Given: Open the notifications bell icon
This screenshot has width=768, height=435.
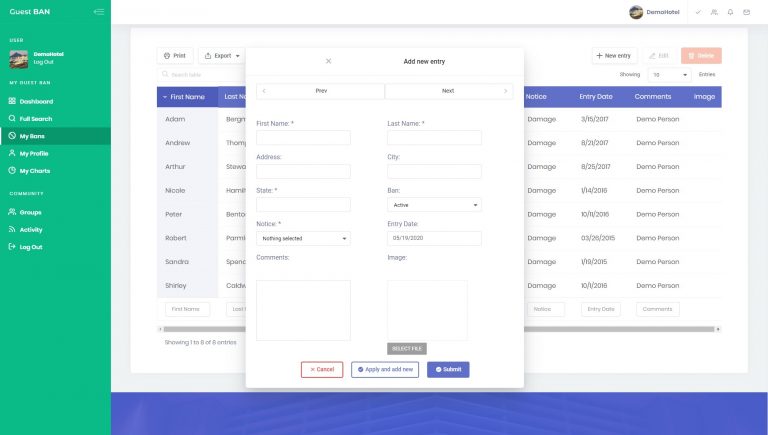Looking at the screenshot, I should [x=730, y=12].
